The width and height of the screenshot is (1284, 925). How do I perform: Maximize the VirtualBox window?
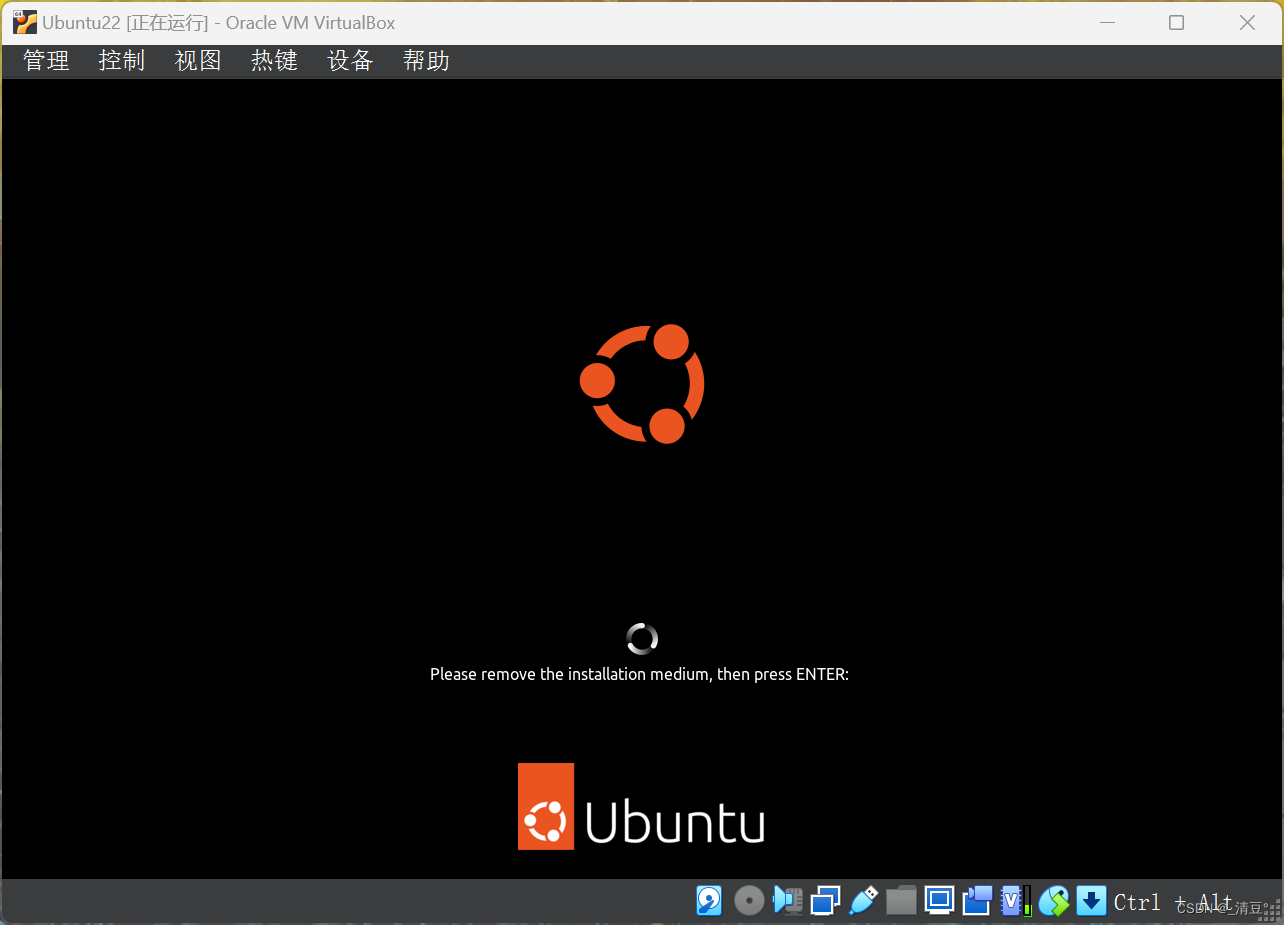[x=1177, y=22]
